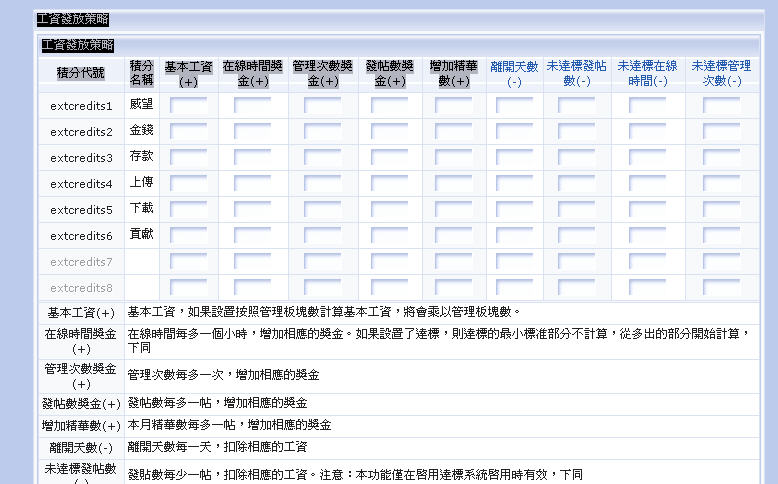Activate the extcredits4 未達標管理次數(-) input
The image size is (778, 484).
(721, 184)
